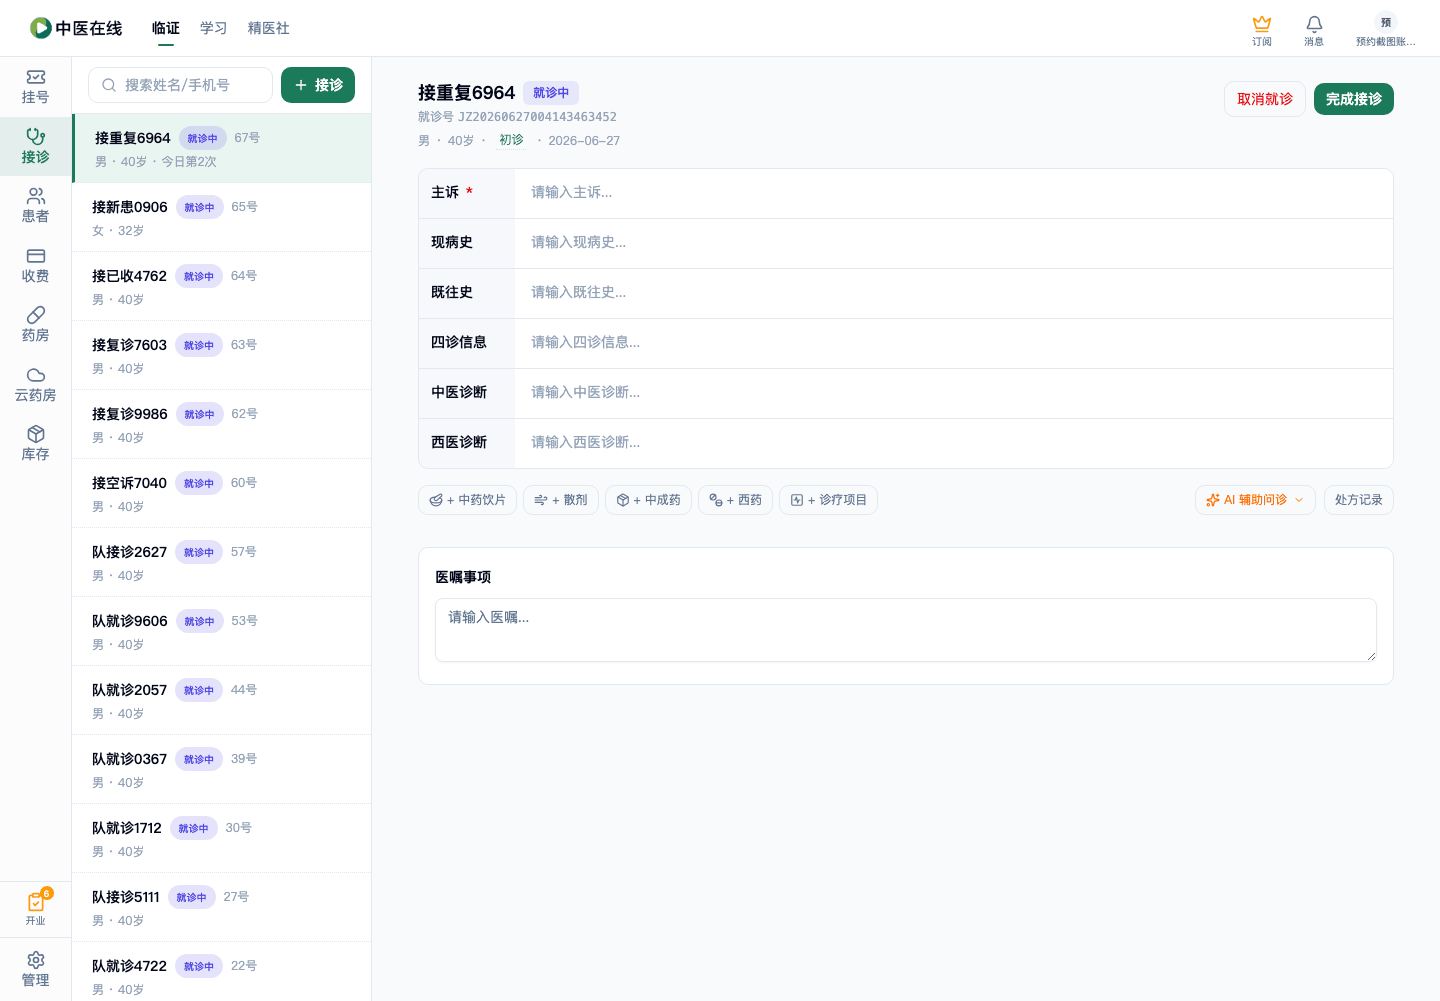The height and width of the screenshot is (1001, 1440).
Task: Open the 挂号 registration sidebar icon
Action: point(35,87)
